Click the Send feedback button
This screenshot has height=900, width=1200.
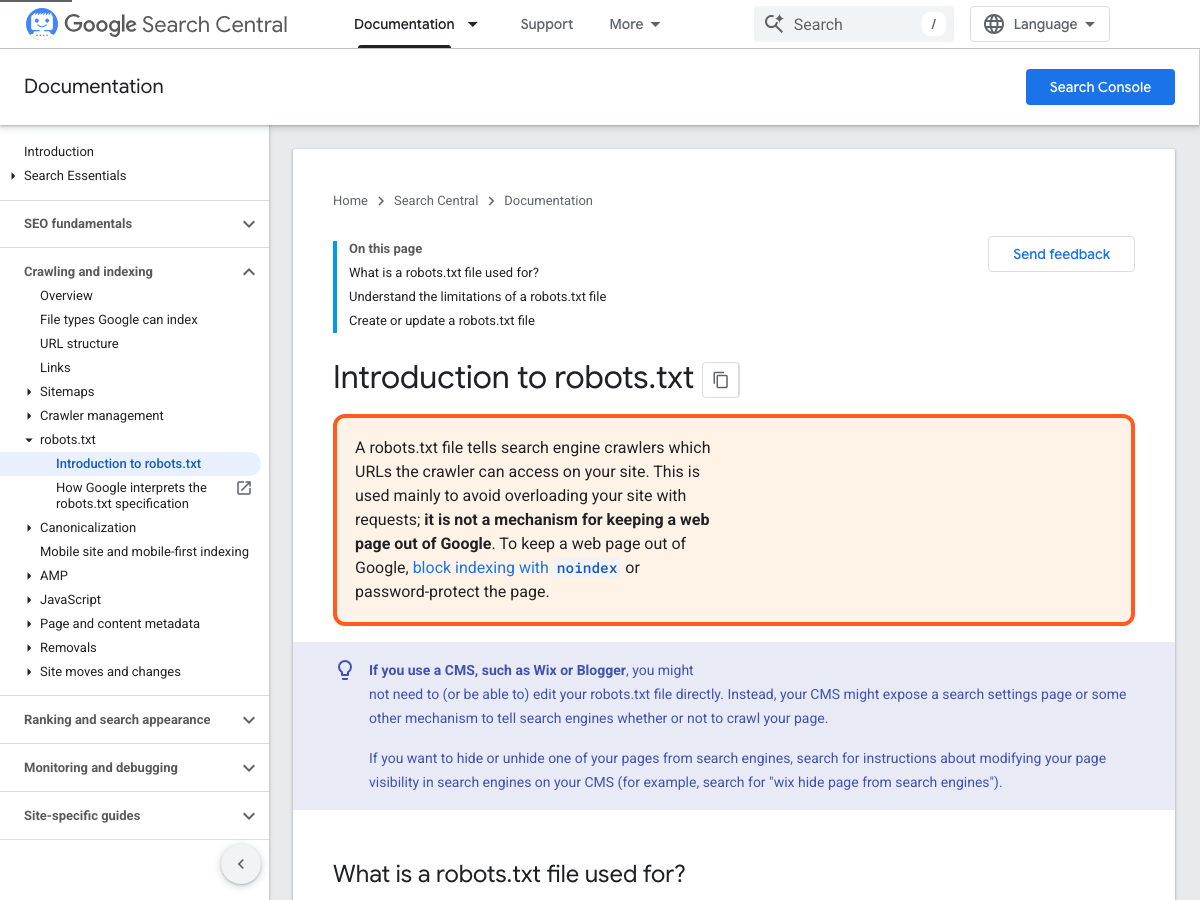point(1061,254)
